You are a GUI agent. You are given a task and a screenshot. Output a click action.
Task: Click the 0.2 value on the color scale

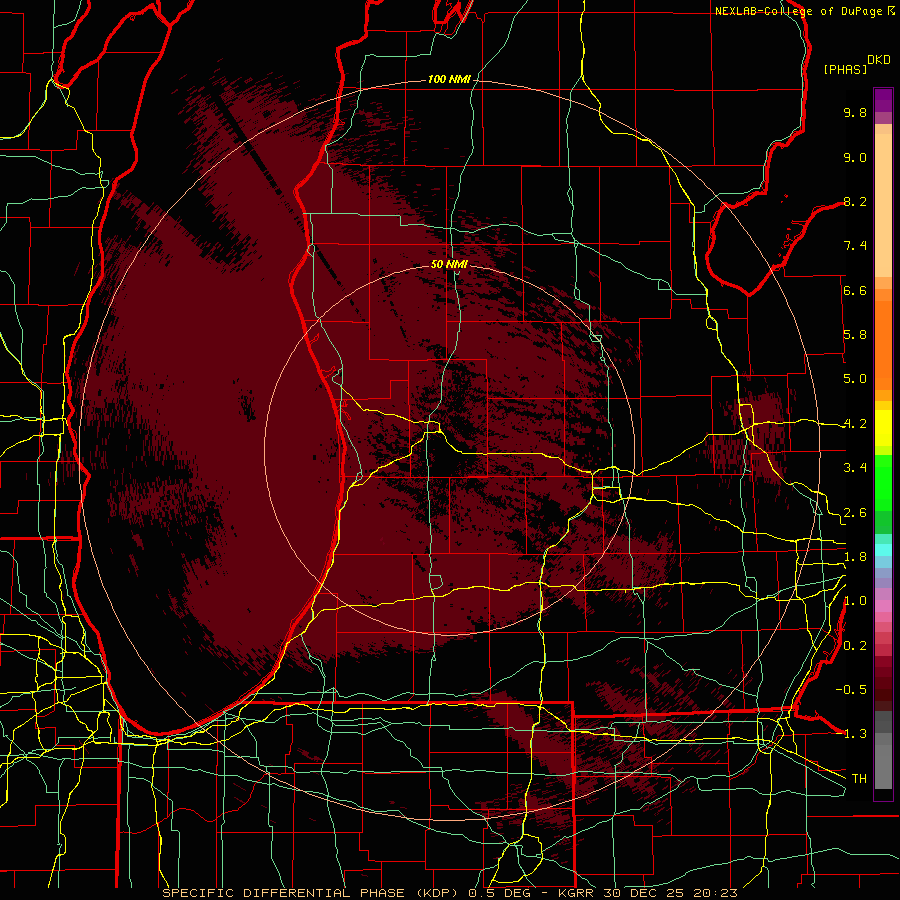pos(855,646)
